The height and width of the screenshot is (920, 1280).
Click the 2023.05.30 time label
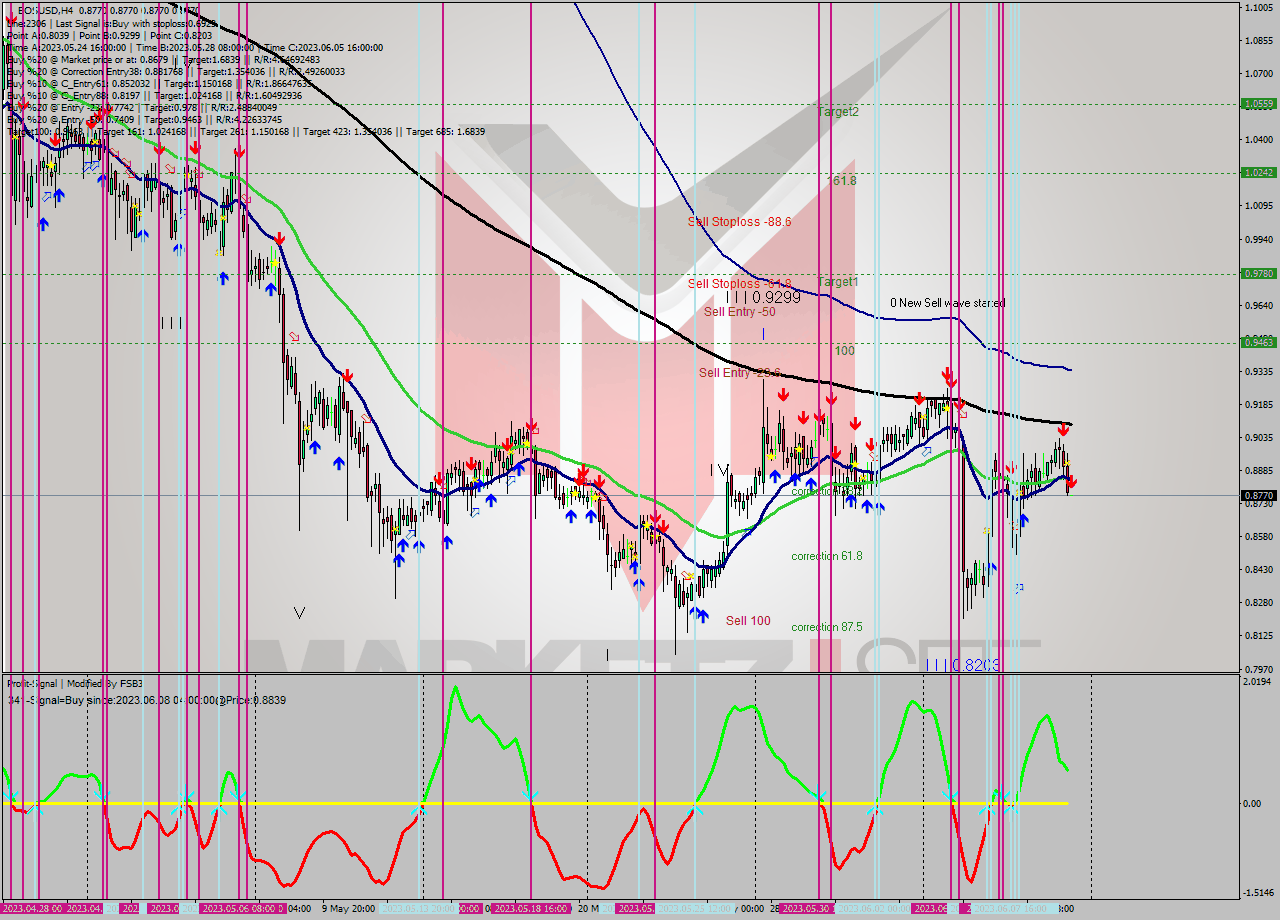[805, 908]
